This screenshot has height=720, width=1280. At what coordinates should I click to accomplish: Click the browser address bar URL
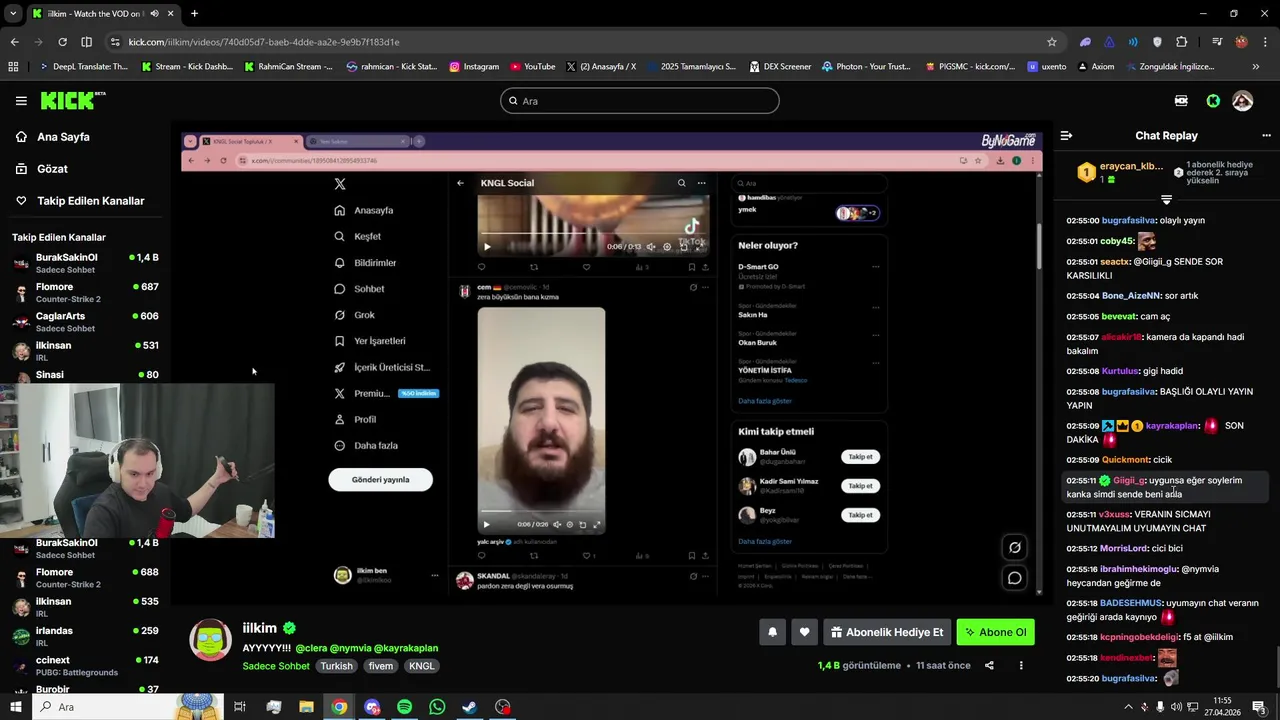[x=264, y=42]
